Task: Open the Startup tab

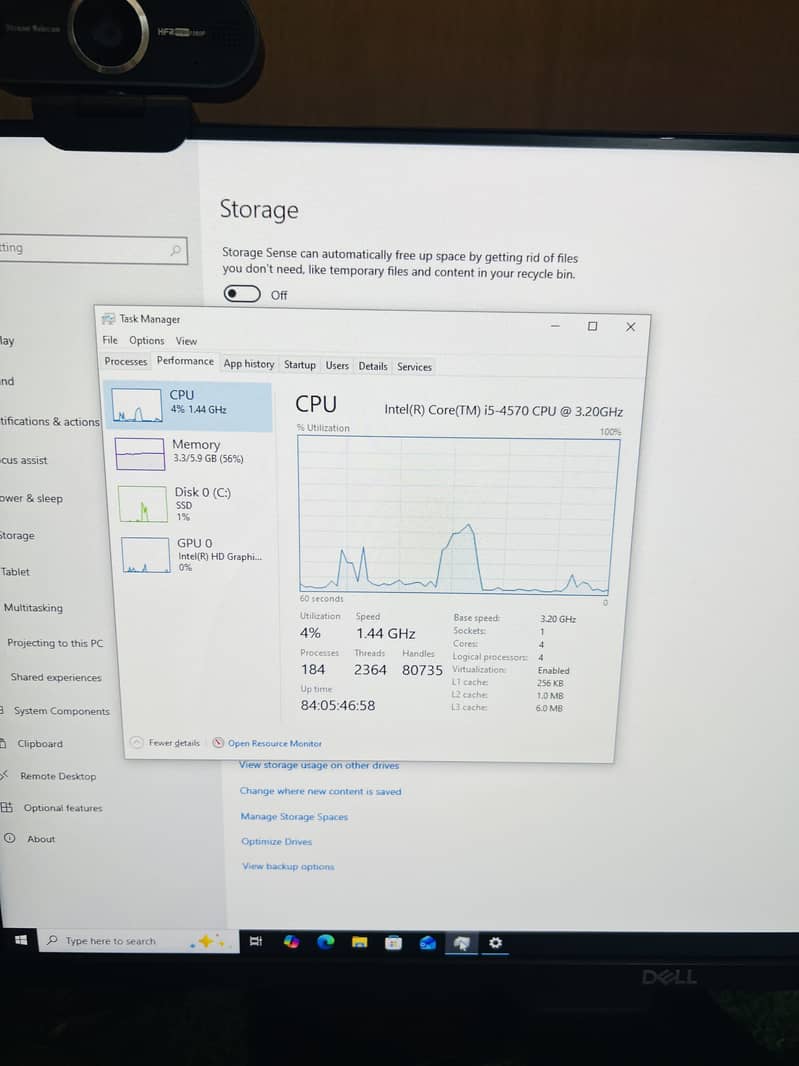Action: (300, 365)
